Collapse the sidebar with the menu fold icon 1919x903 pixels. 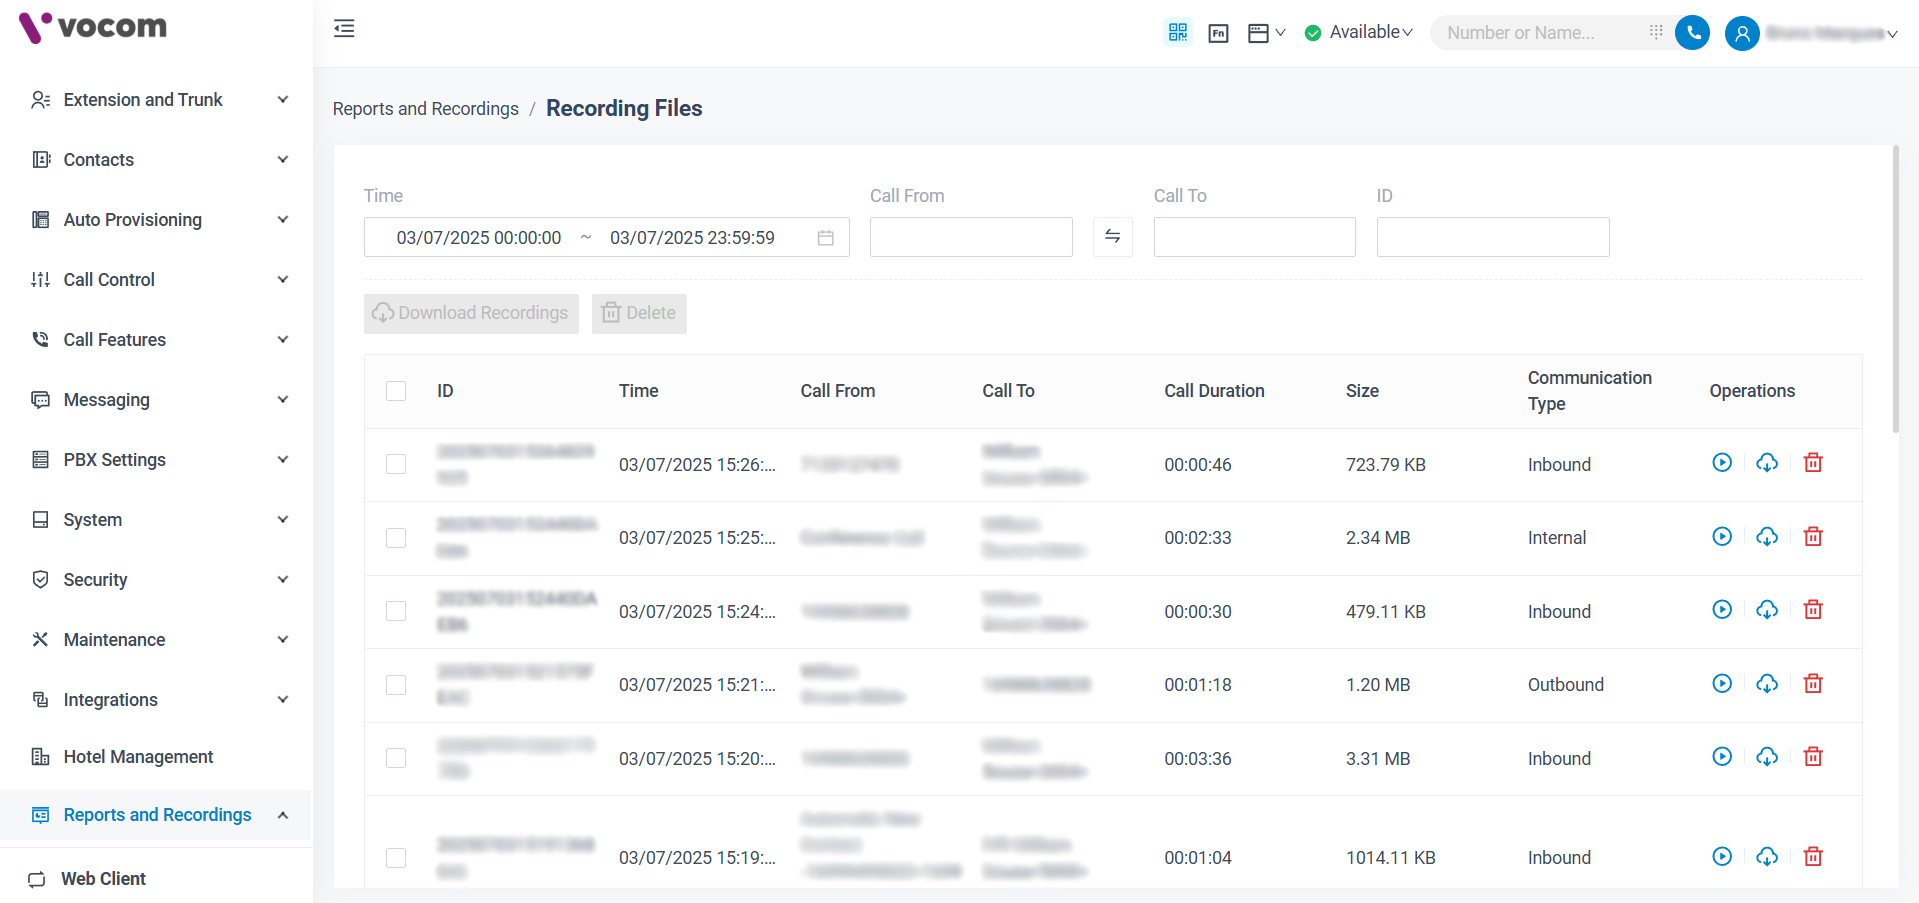[x=344, y=29]
